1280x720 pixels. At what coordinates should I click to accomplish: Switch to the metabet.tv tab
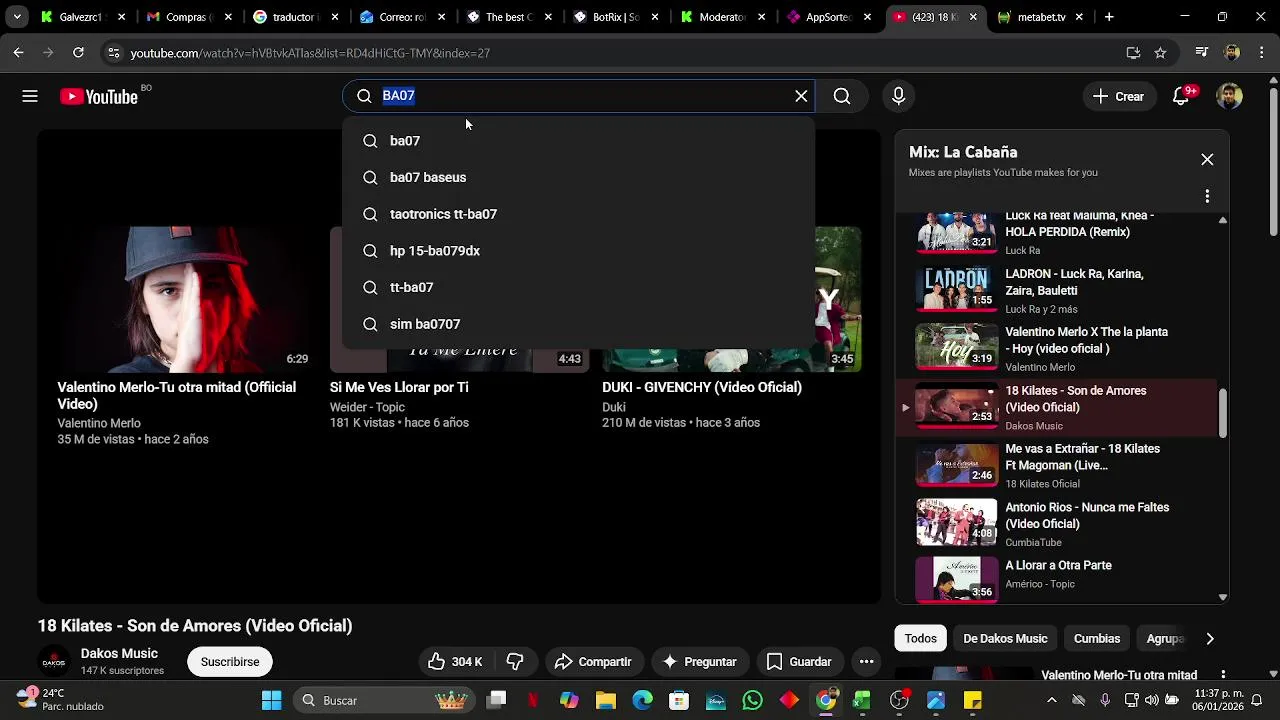coord(1040,17)
